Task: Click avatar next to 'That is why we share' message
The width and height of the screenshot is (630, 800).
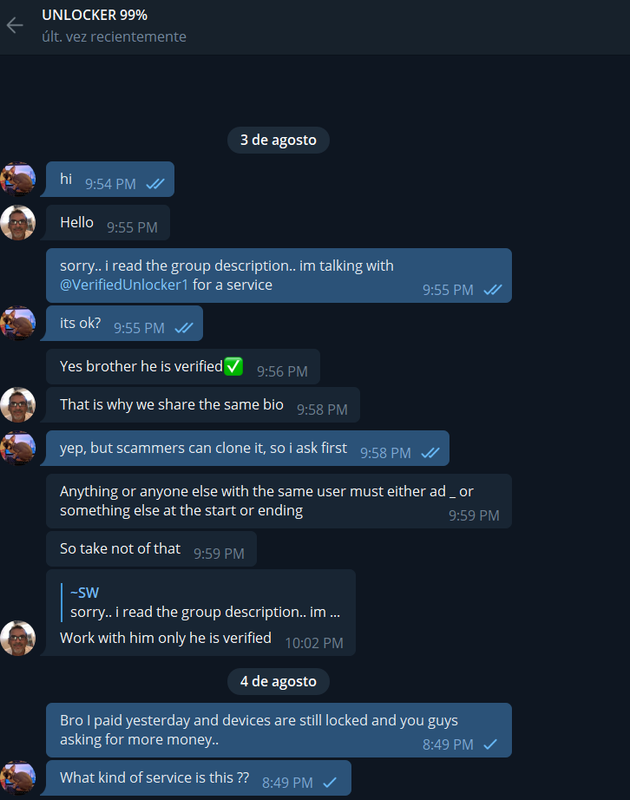Action: click(x=18, y=405)
